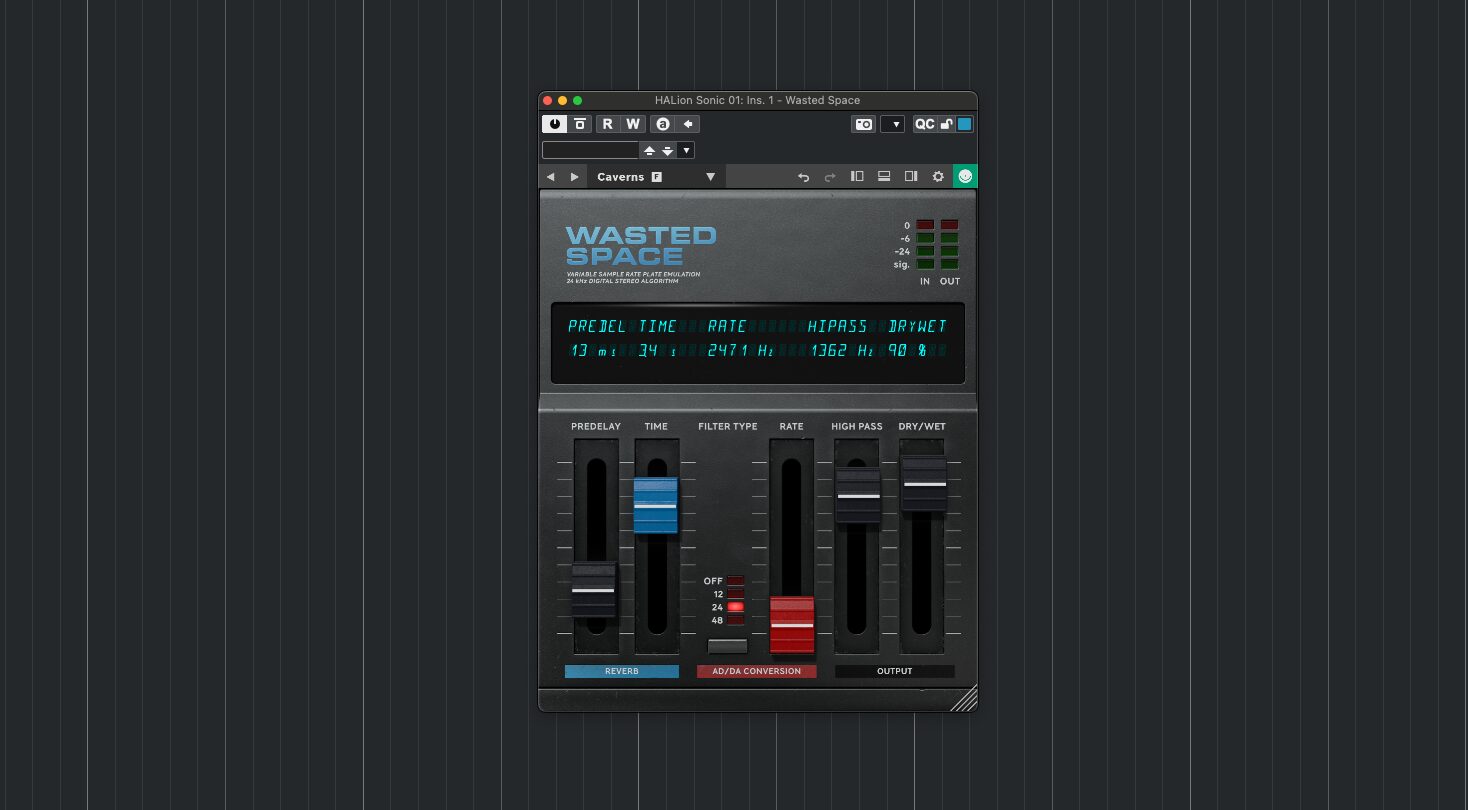This screenshot has height=810, width=1468.
Task: Toggle the bypass effect button
Action: pyautogui.click(x=579, y=124)
